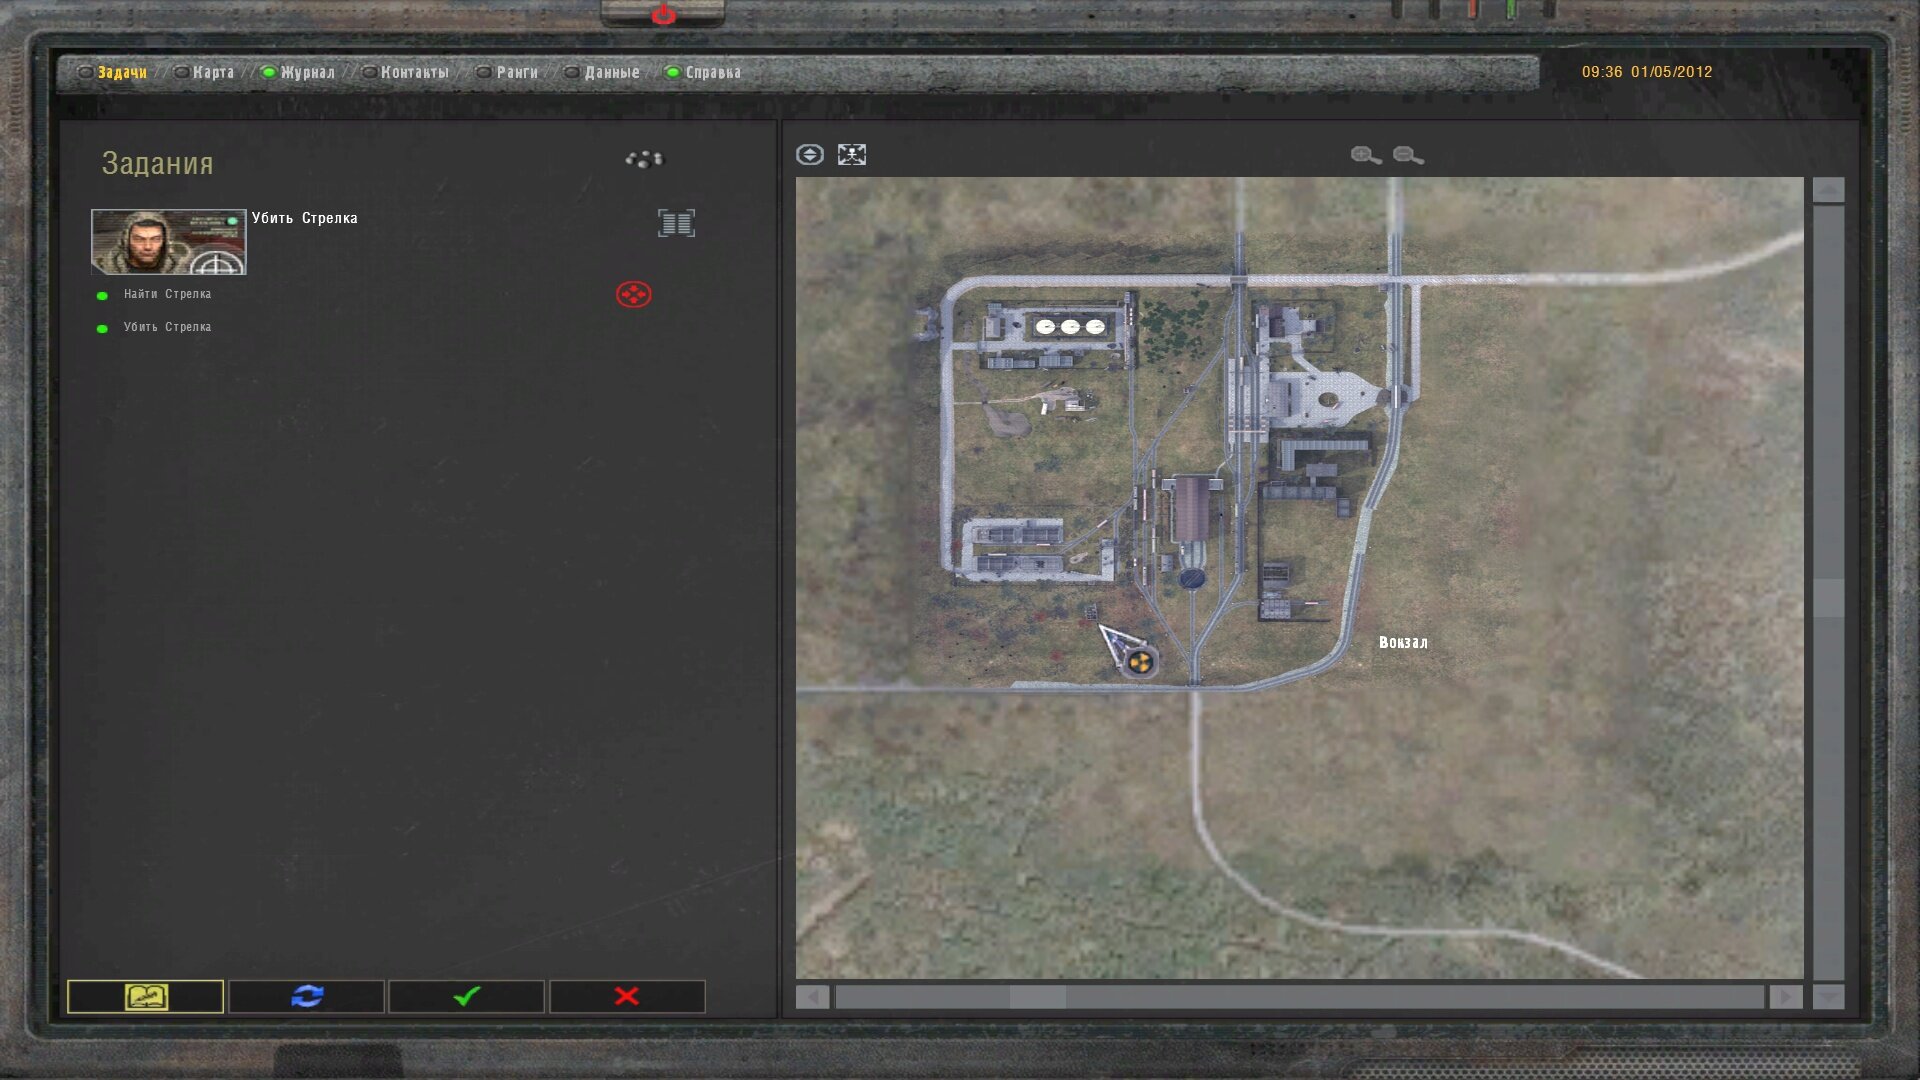
Task: Open the Ранги tab
Action: (x=517, y=72)
